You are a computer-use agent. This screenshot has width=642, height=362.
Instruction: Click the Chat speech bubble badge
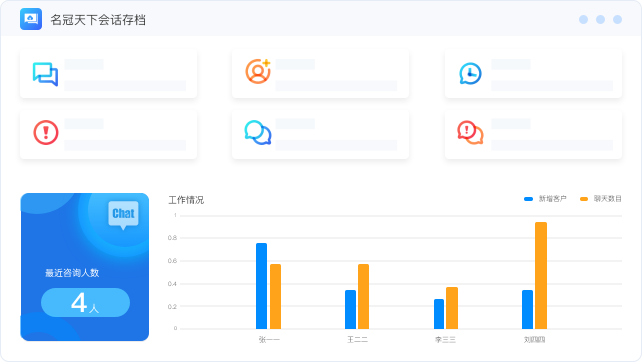(123, 215)
